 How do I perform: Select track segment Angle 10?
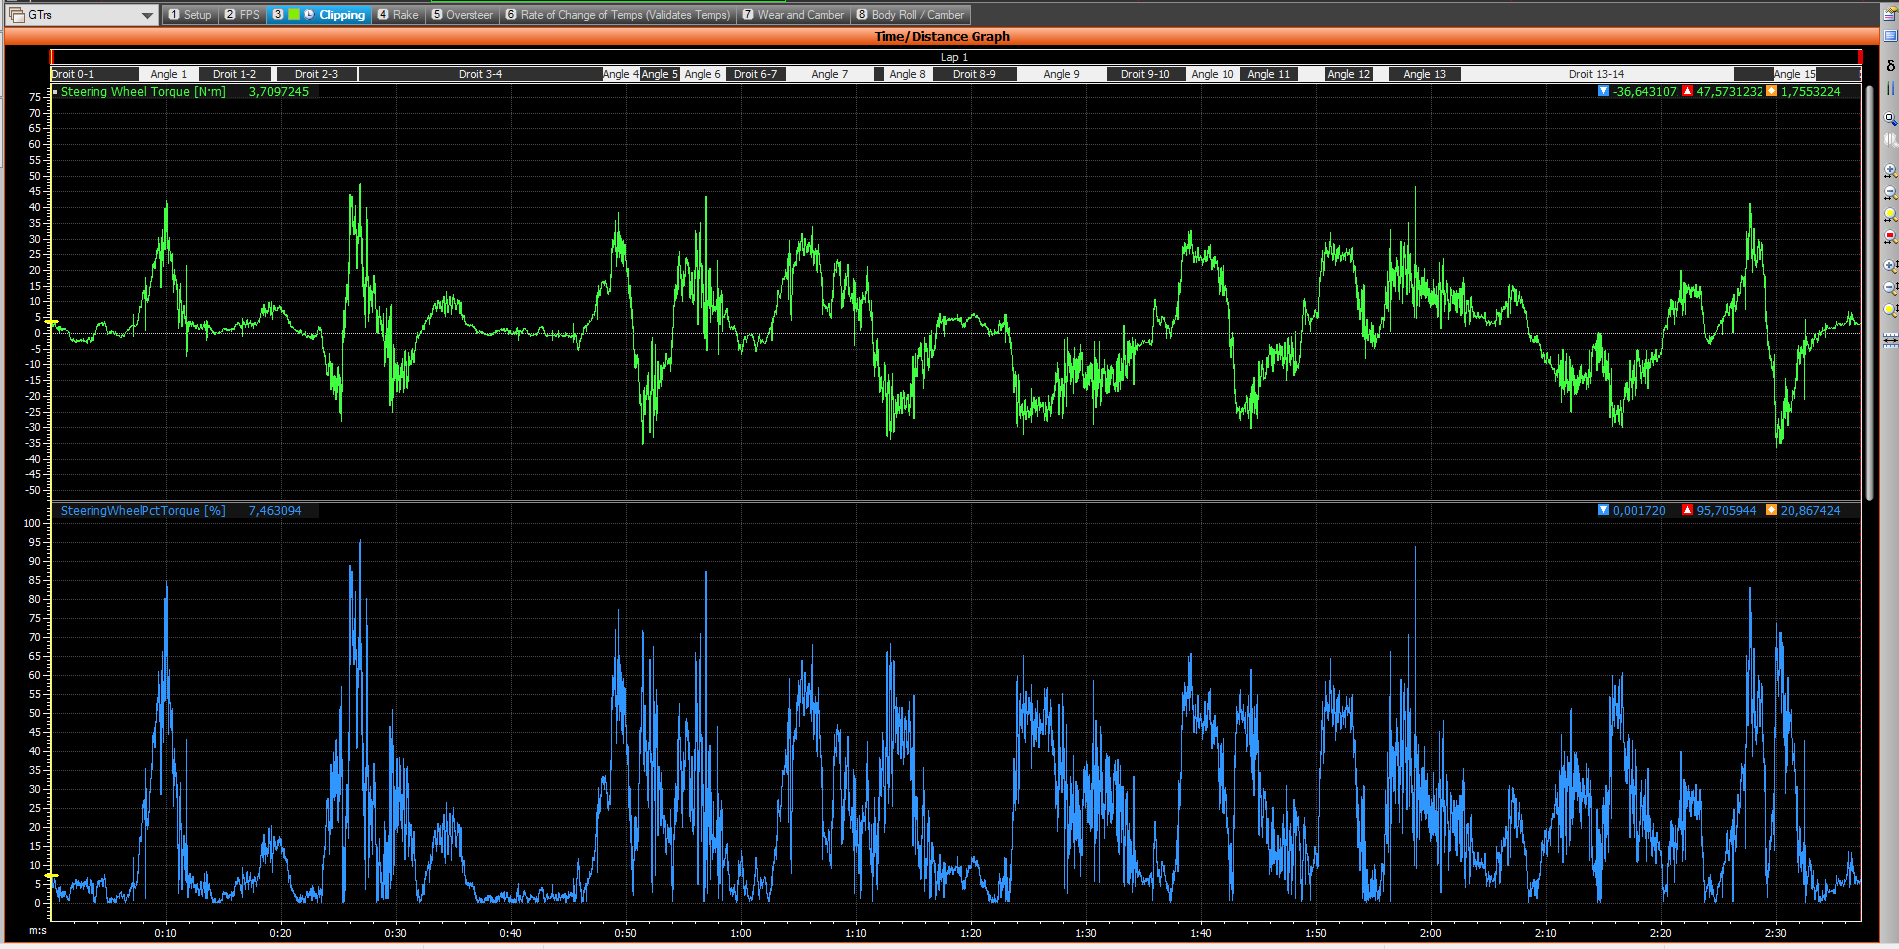click(x=1212, y=74)
